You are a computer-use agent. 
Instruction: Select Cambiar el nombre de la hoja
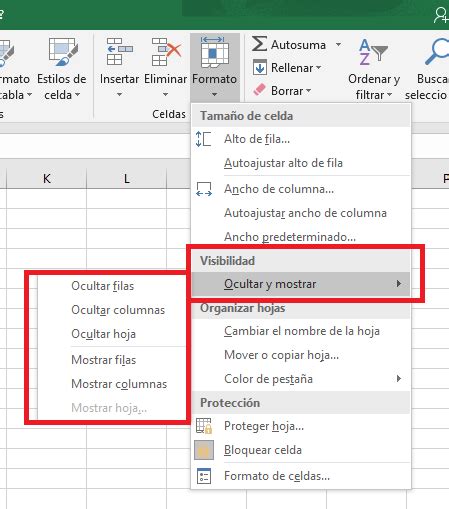301,331
